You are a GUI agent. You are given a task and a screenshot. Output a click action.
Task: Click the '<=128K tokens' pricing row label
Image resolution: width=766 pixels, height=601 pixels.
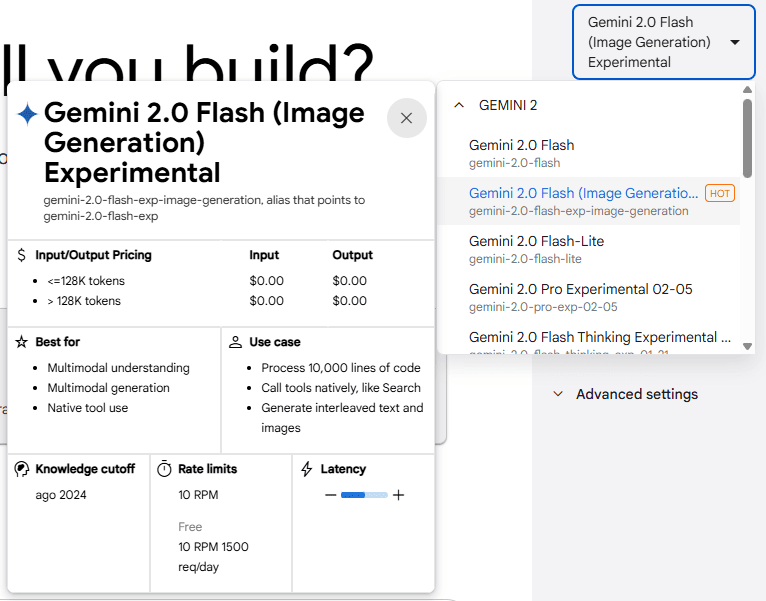click(86, 280)
